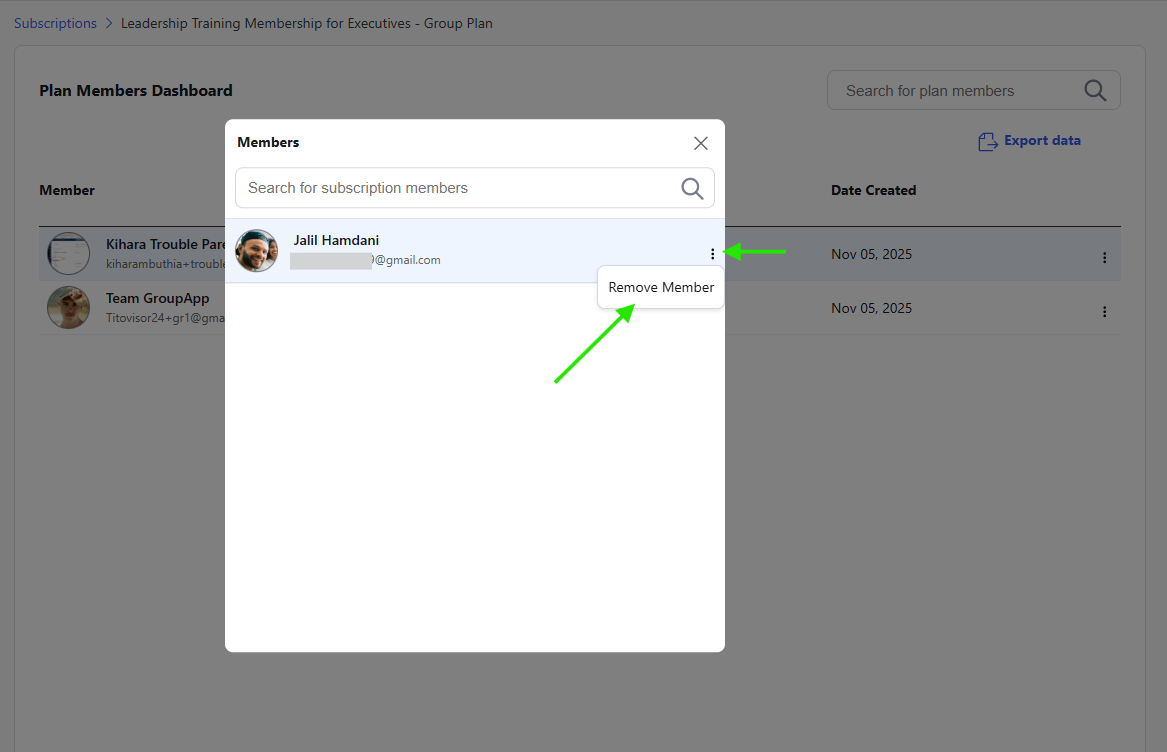Choose Remove Member from the popup
Viewport: 1167px width, 752px height.
click(661, 287)
